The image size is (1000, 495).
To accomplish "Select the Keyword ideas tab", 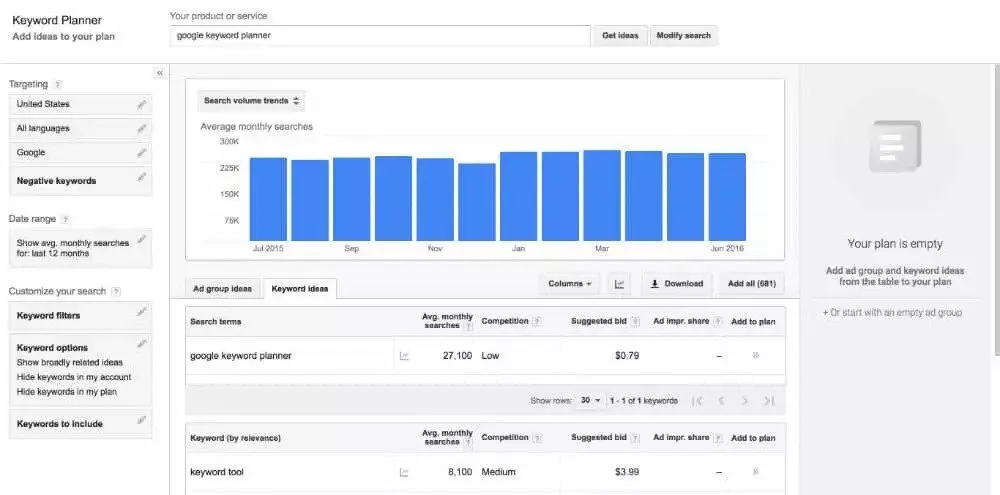I will click(300, 289).
